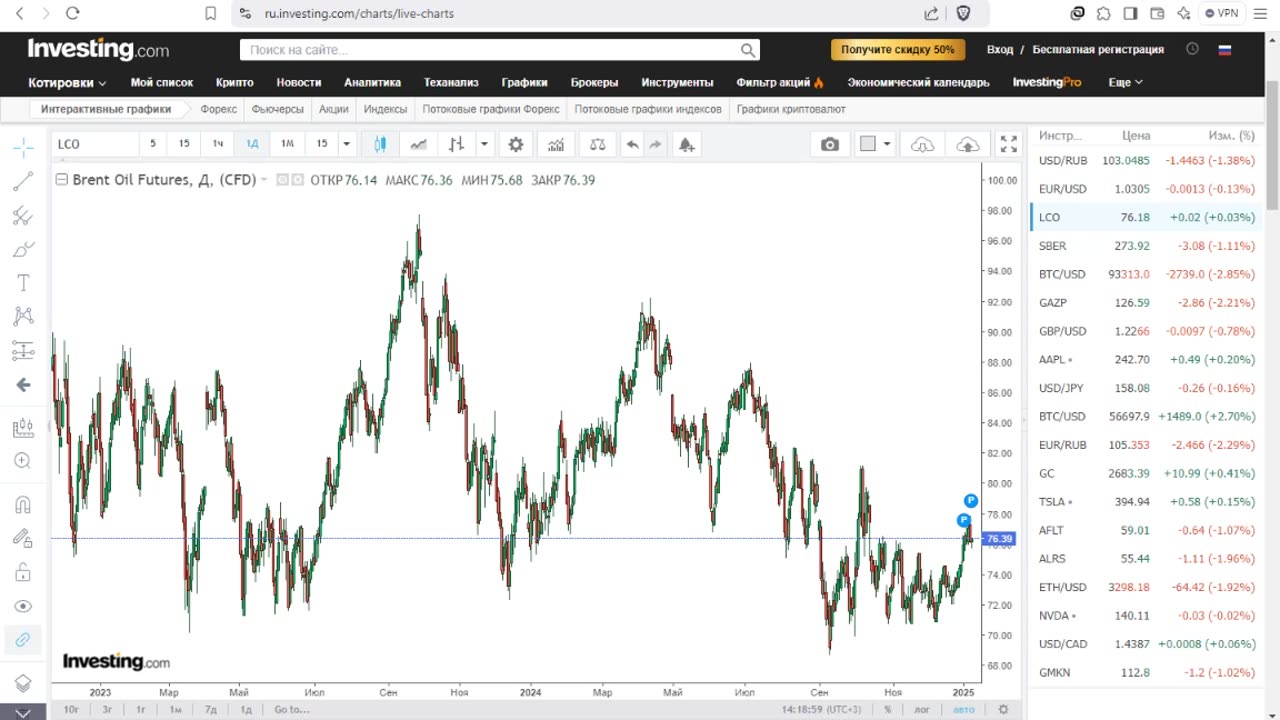Open compare symbols scales icon
The height and width of the screenshot is (720, 1280).
point(598,144)
